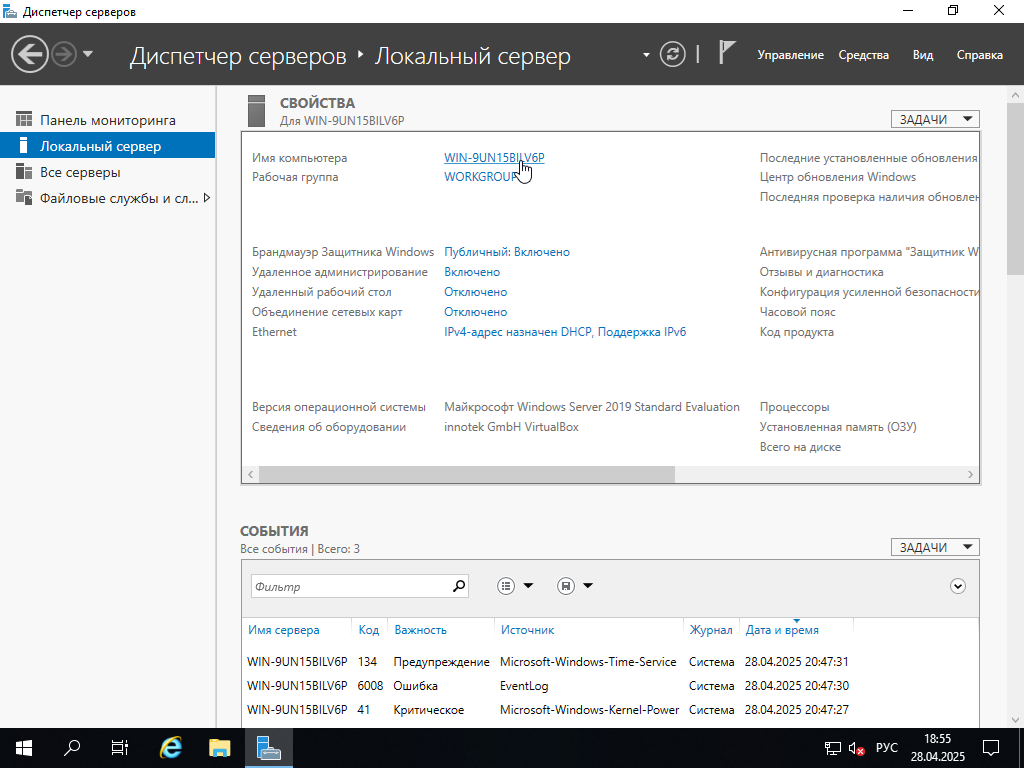
Task: Select Все серверы in sidebar
Action: (108, 172)
